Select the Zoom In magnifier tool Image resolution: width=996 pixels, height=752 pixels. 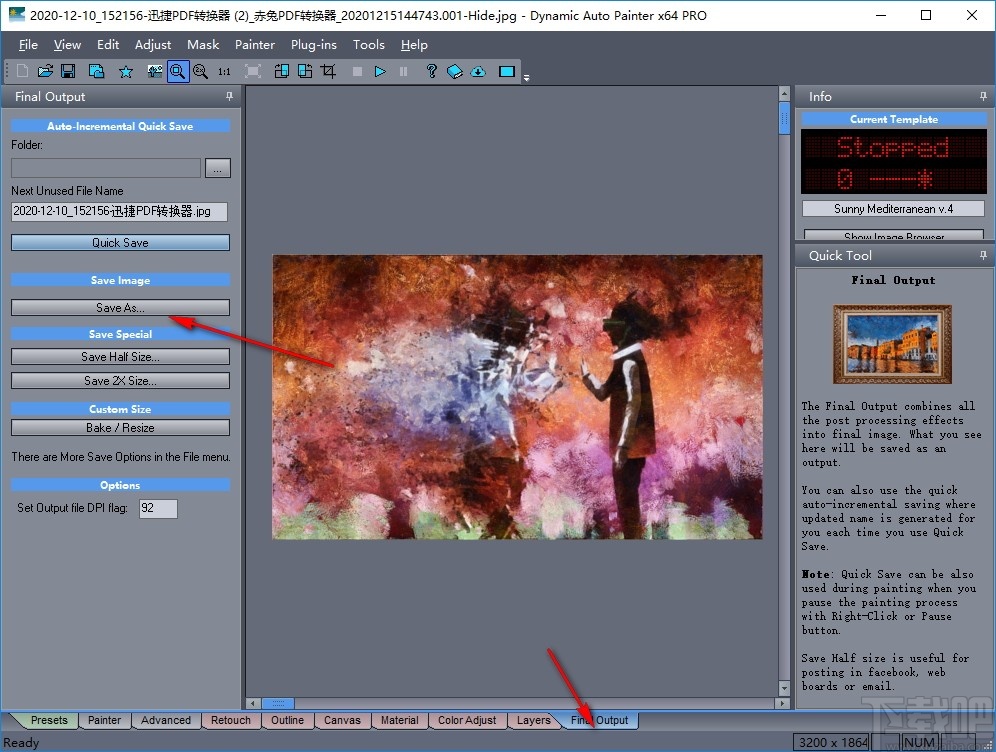click(176, 71)
